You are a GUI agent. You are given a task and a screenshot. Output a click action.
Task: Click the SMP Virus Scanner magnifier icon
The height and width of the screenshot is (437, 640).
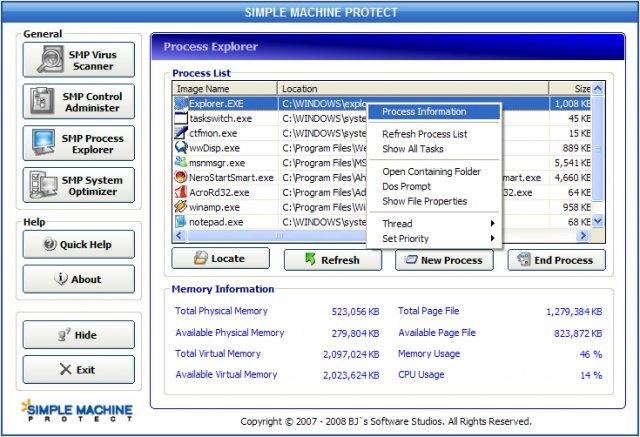pyautogui.click(x=50, y=60)
